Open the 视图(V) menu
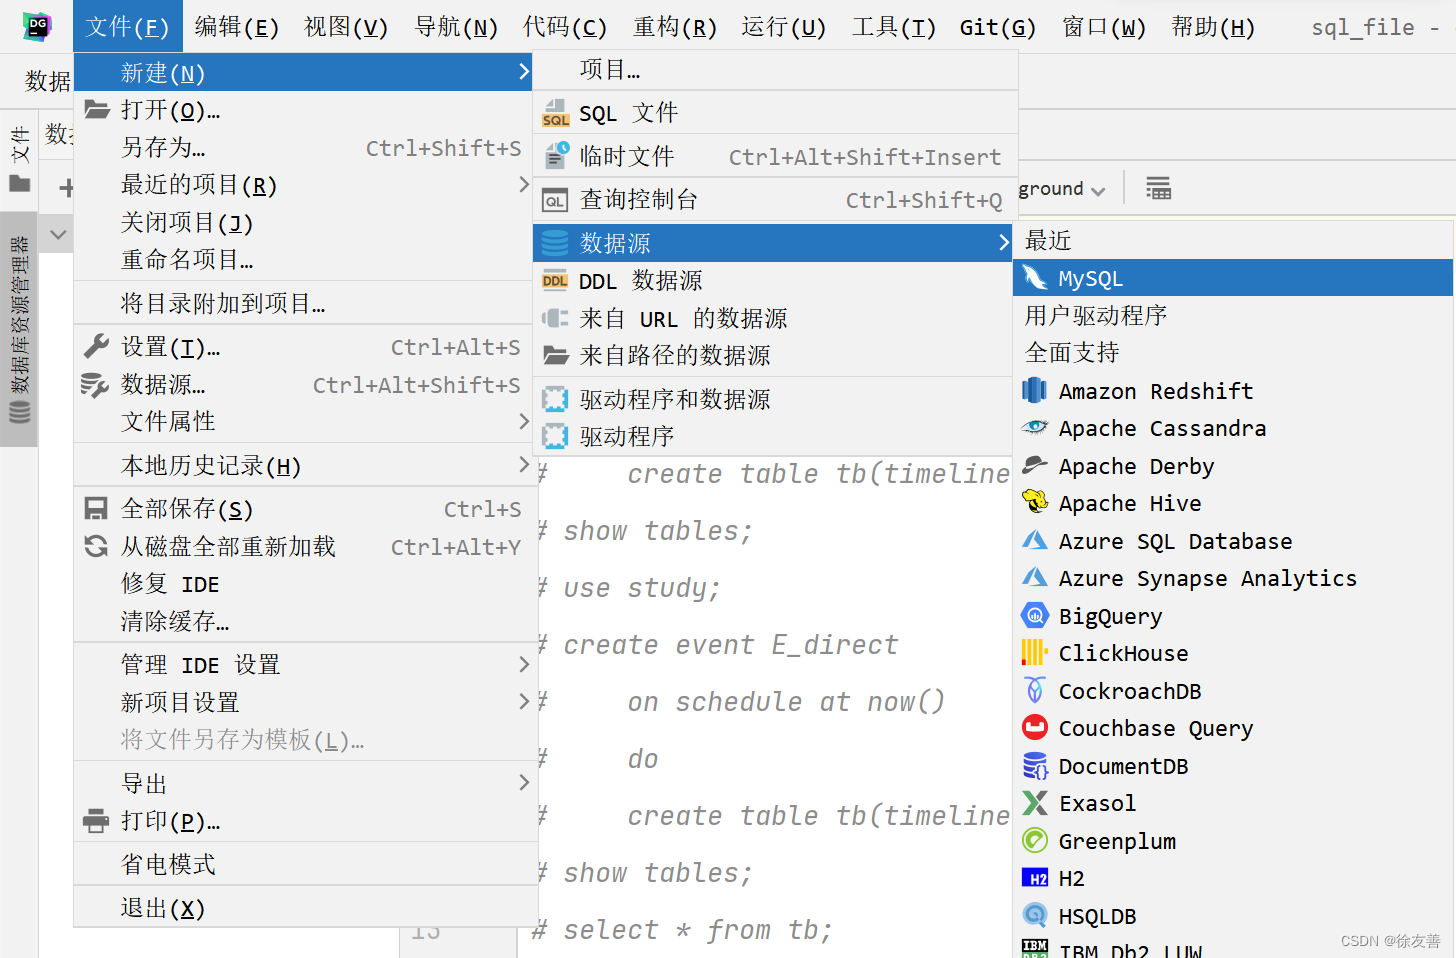 (346, 27)
